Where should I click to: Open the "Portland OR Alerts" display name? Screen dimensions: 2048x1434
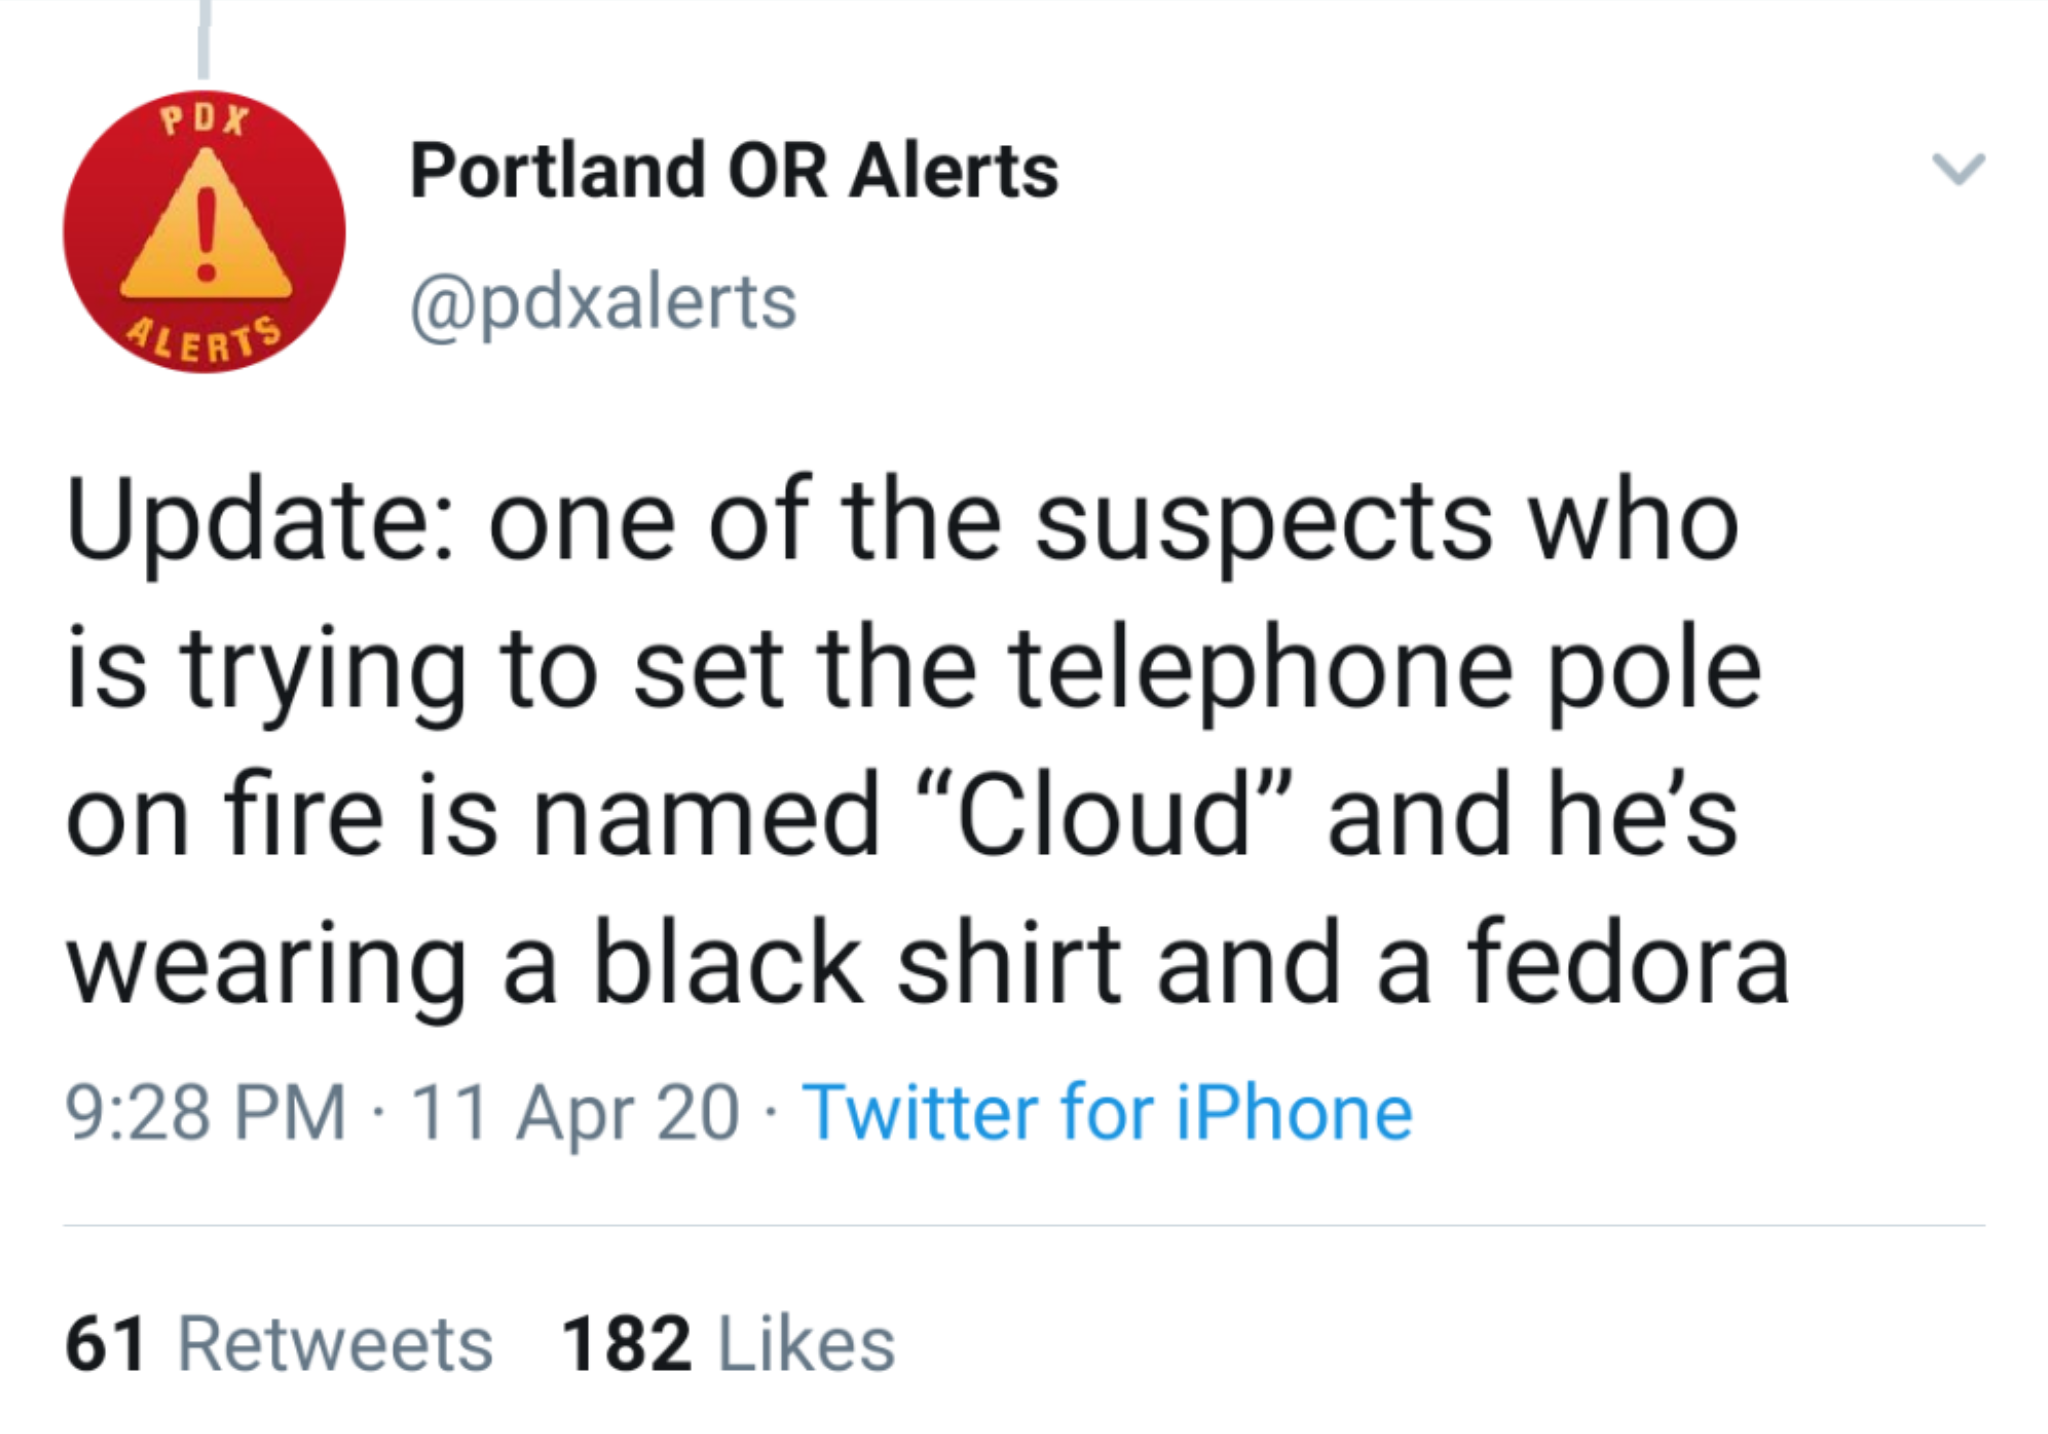pyautogui.click(x=733, y=171)
